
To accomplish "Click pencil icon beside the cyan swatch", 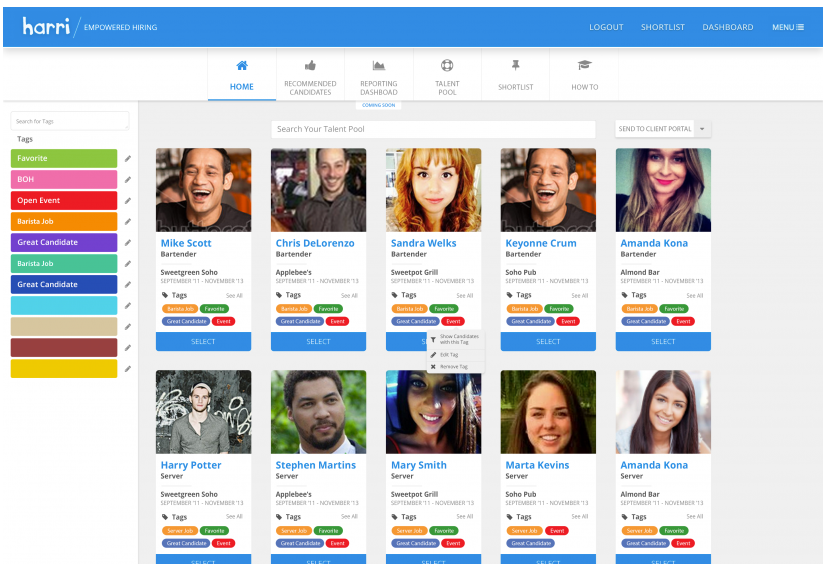I will [128, 306].
